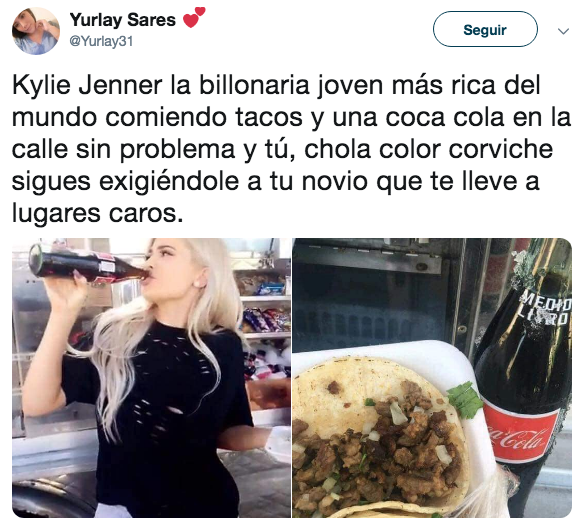Open Yurlay Sares profile avatar
This screenshot has width=587, height=528.
tap(36, 31)
